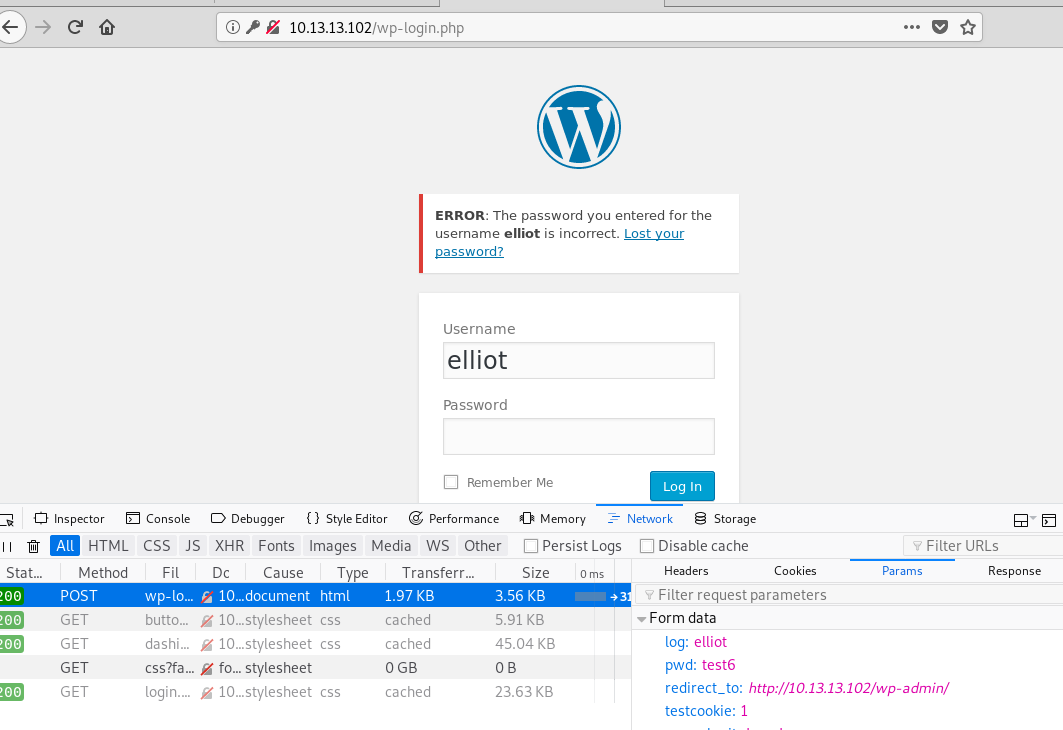Select the GET css?fa... request row
This screenshot has height=730, width=1063.
tap(315, 668)
